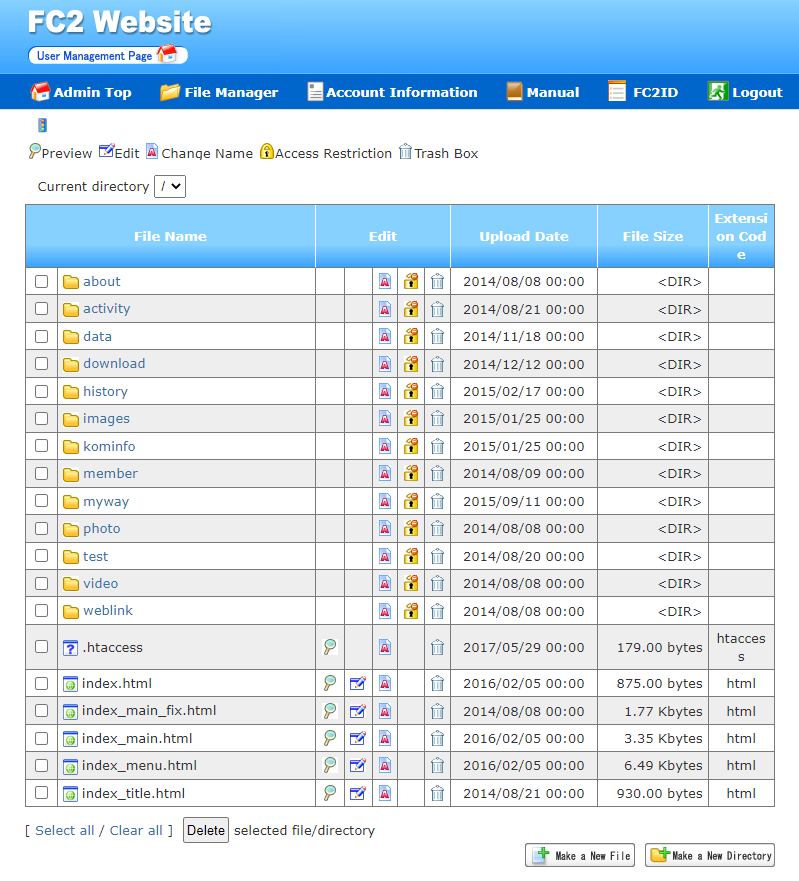Open the Current directory dropdown
This screenshot has height=881, width=799.
[170, 186]
